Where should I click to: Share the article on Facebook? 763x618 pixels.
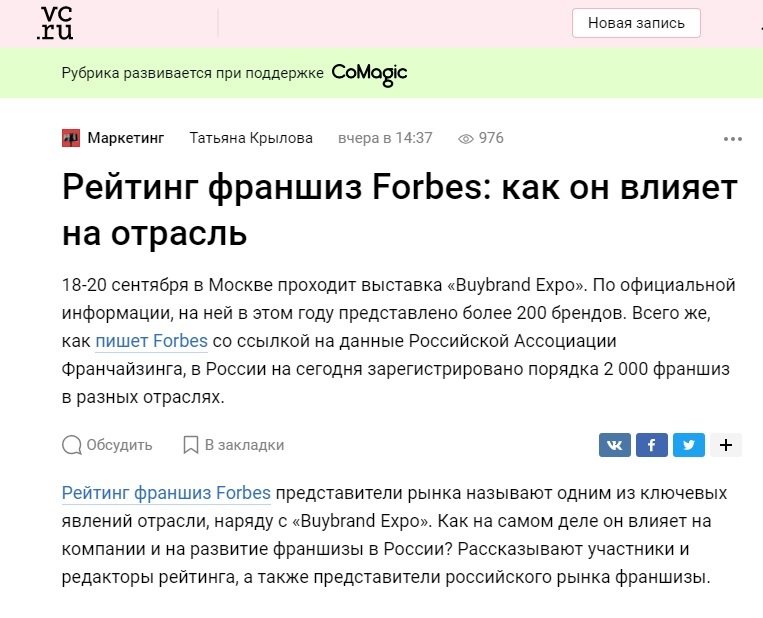pyautogui.click(x=652, y=445)
